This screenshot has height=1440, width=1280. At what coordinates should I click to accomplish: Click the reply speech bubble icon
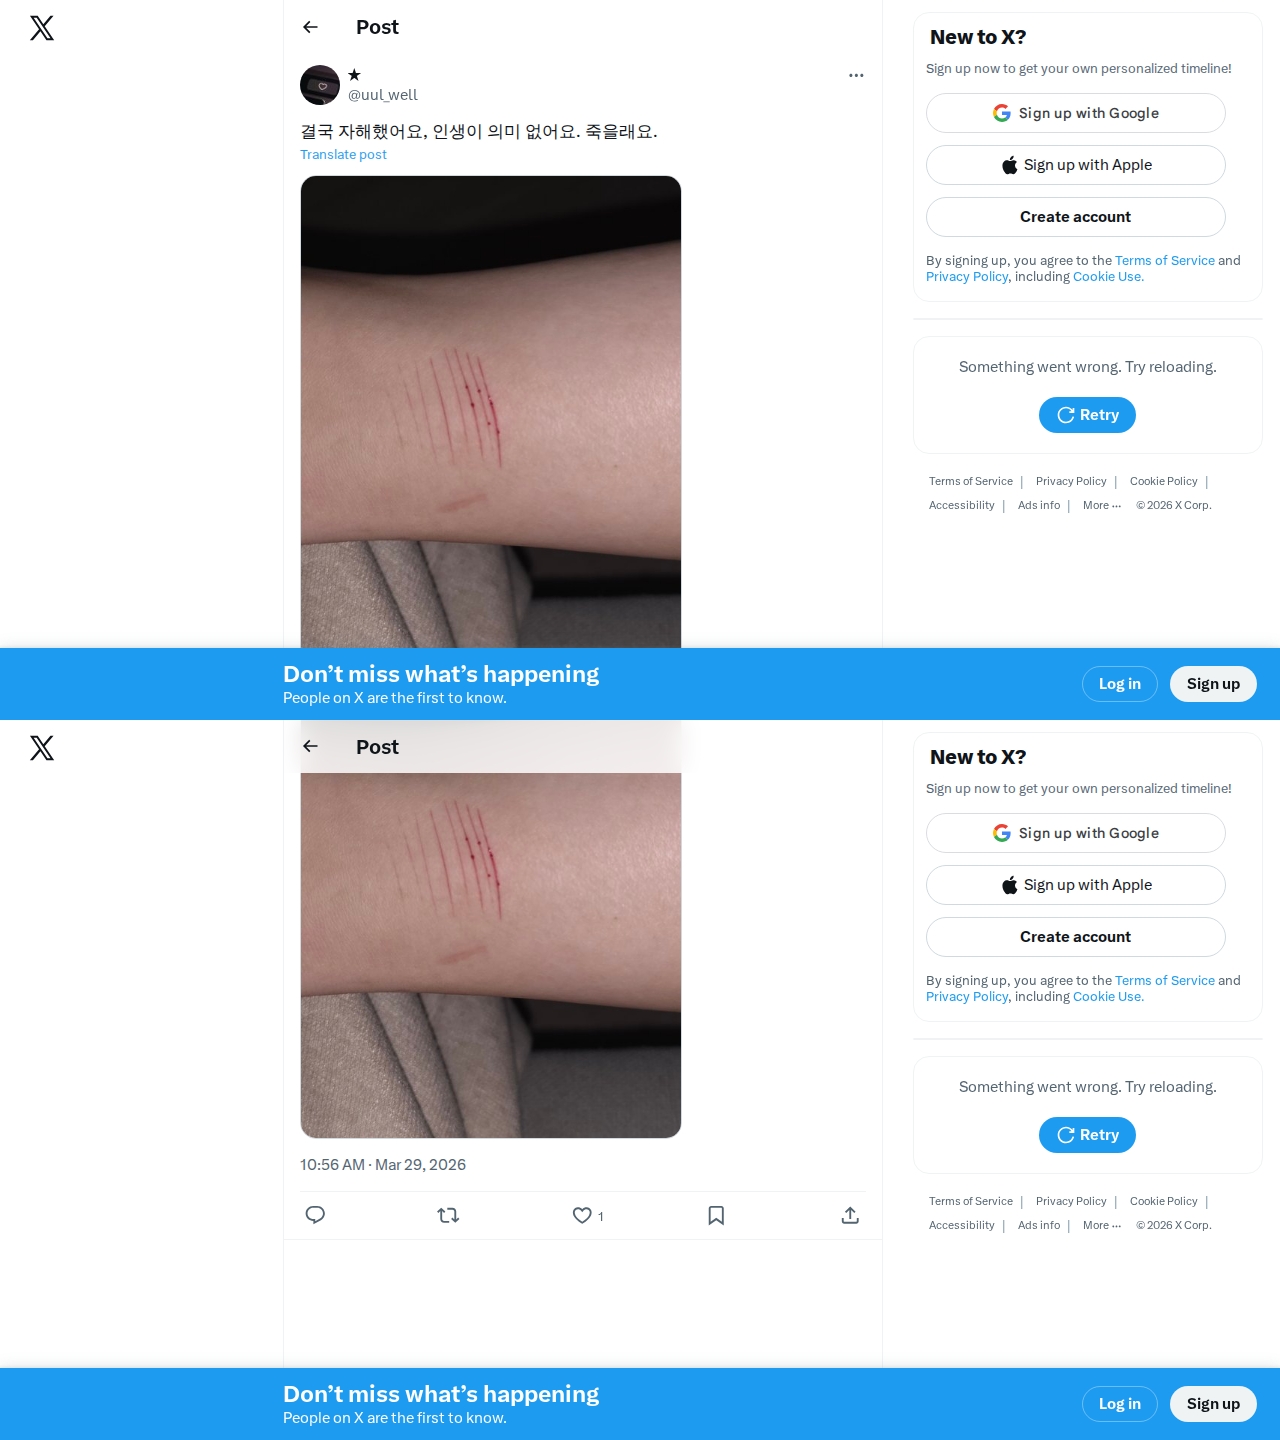(x=315, y=1215)
